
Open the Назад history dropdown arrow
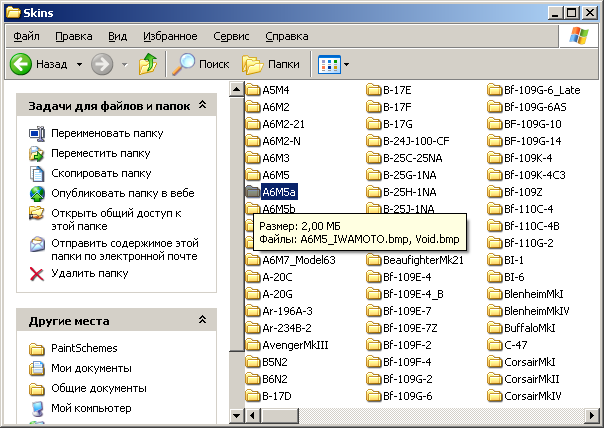[x=79, y=64]
